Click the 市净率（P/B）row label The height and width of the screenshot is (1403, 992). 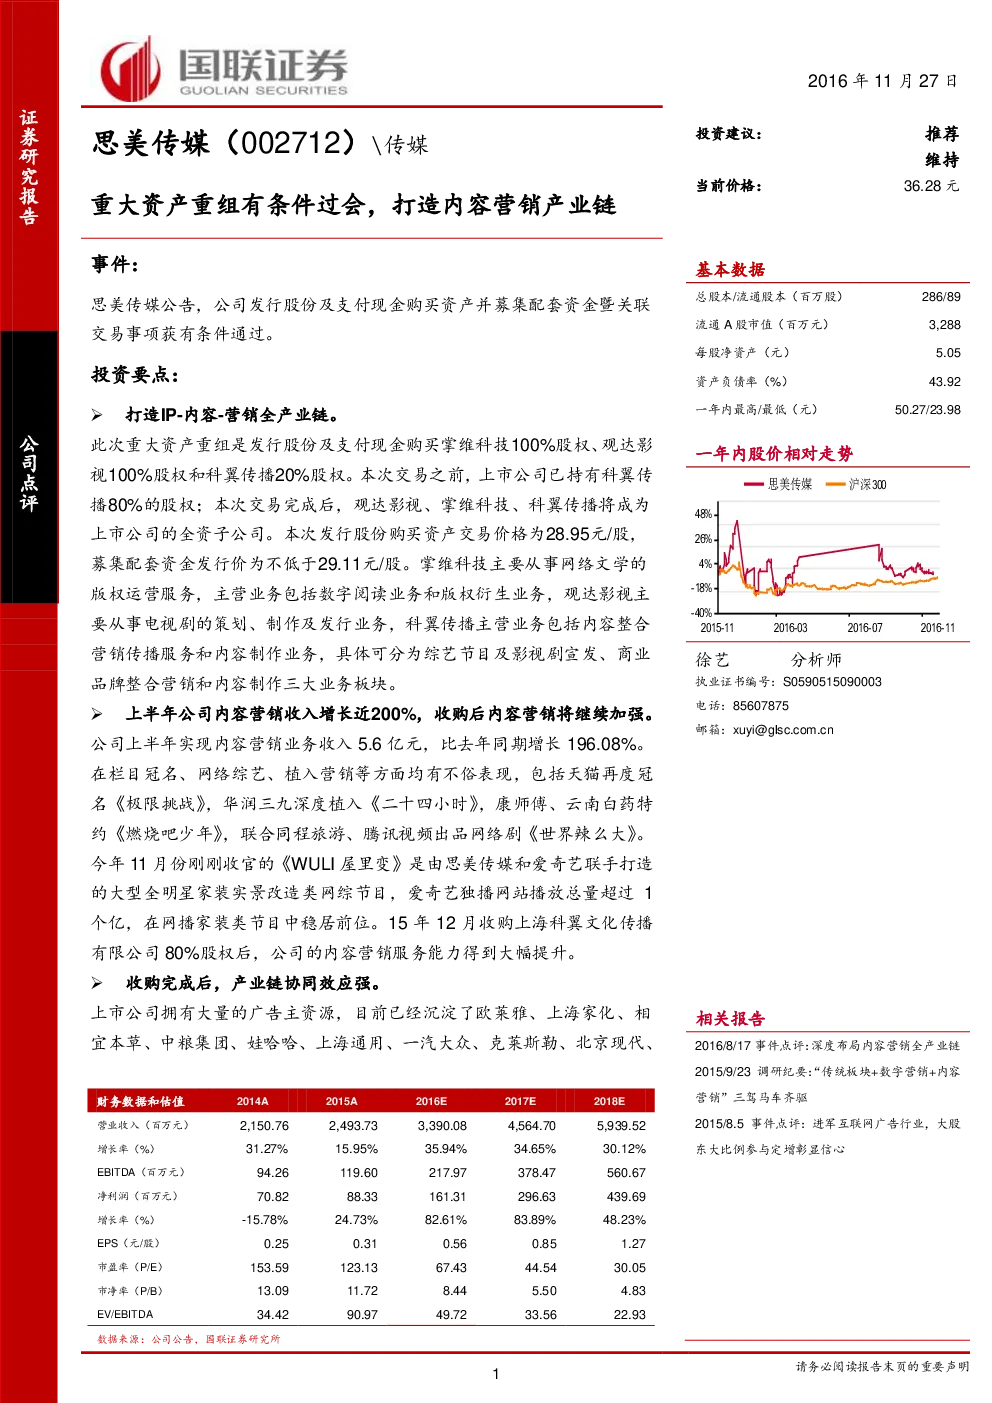click(x=130, y=1292)
